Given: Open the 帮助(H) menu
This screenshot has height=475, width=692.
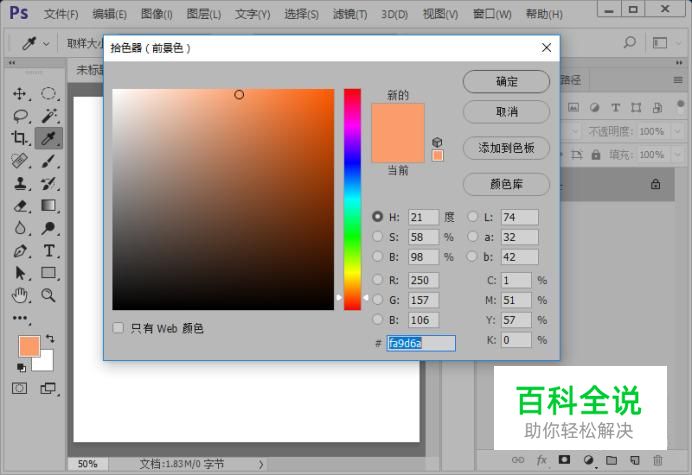Looking at the screenshot, I should (x=544, y=14).
